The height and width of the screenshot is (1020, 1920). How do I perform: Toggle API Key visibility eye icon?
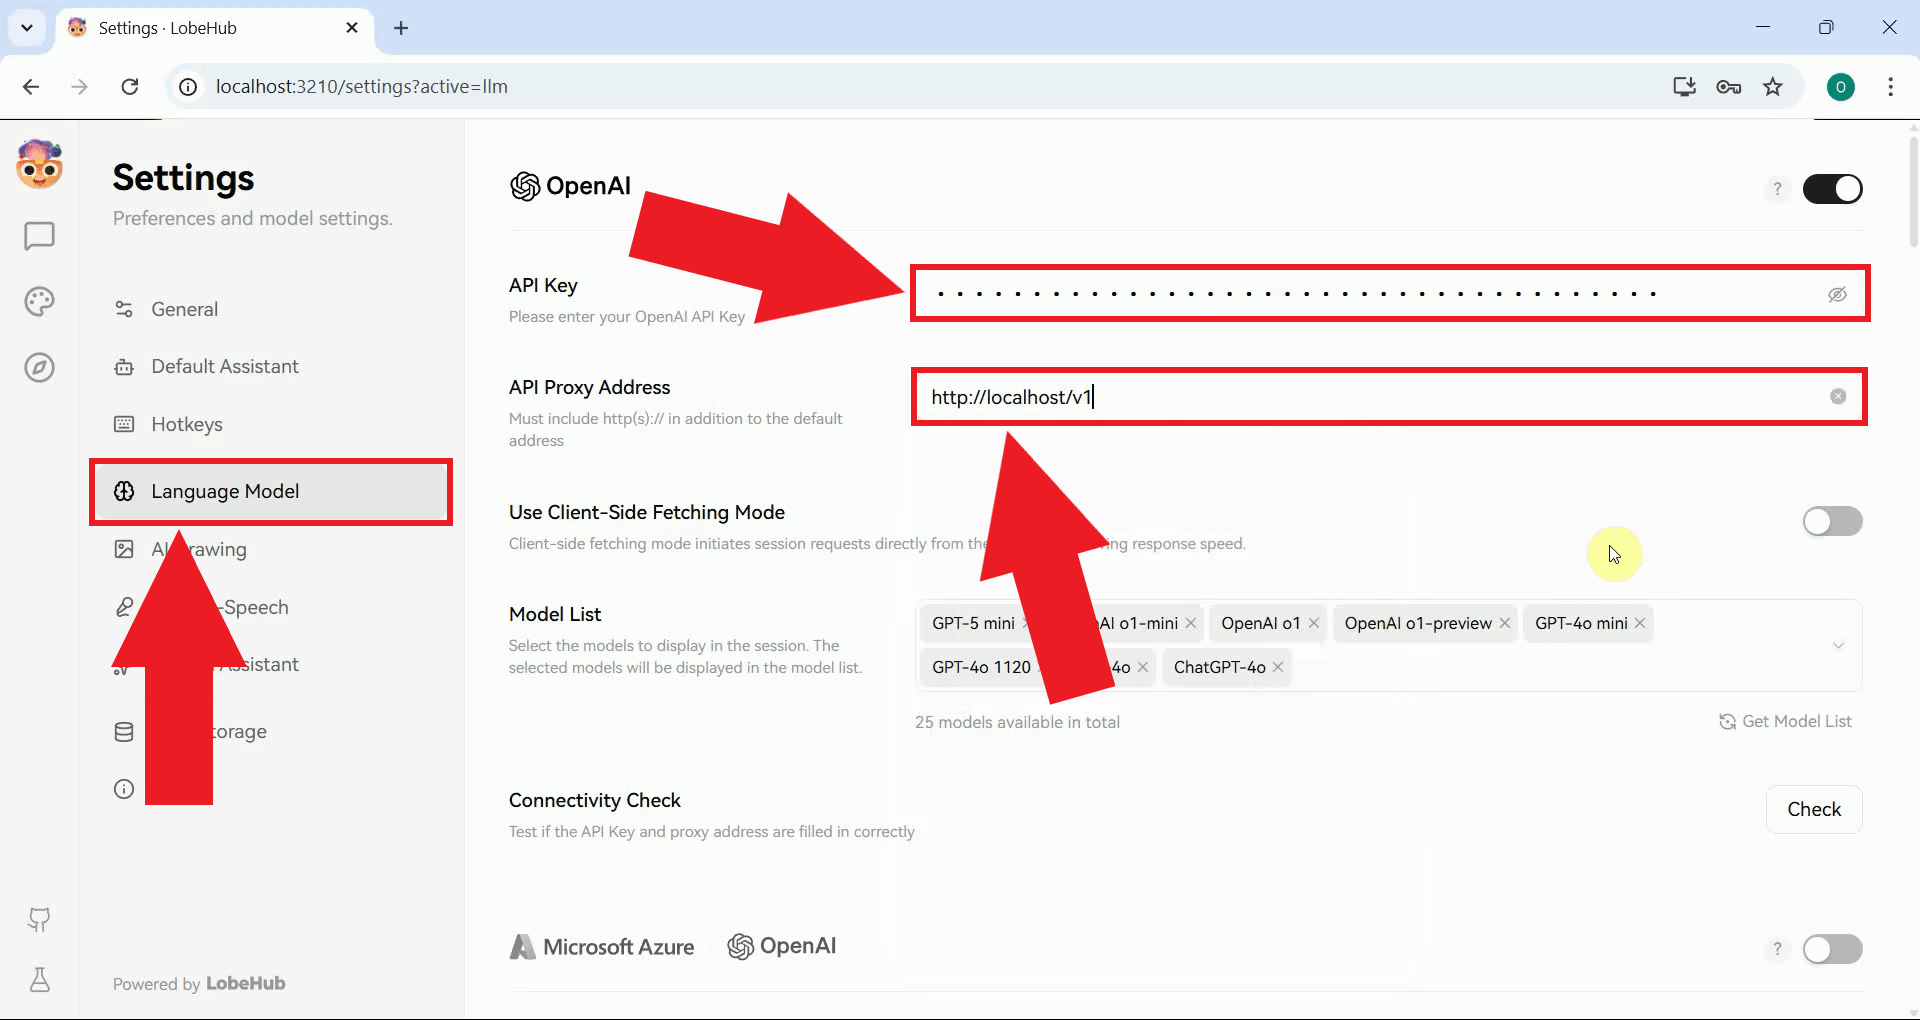1838,293
